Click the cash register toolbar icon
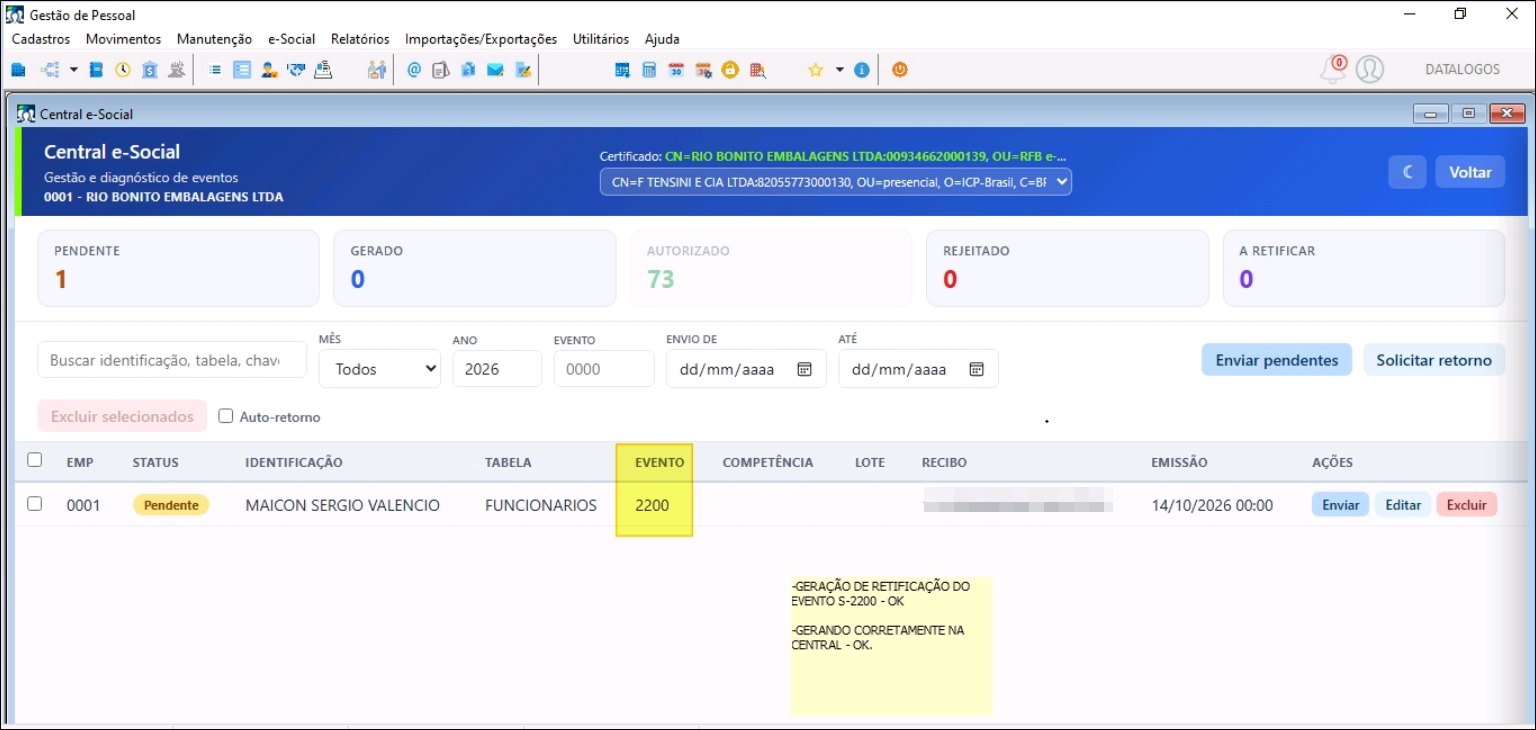The image size is (1536, 730). [x=323, y=70]
